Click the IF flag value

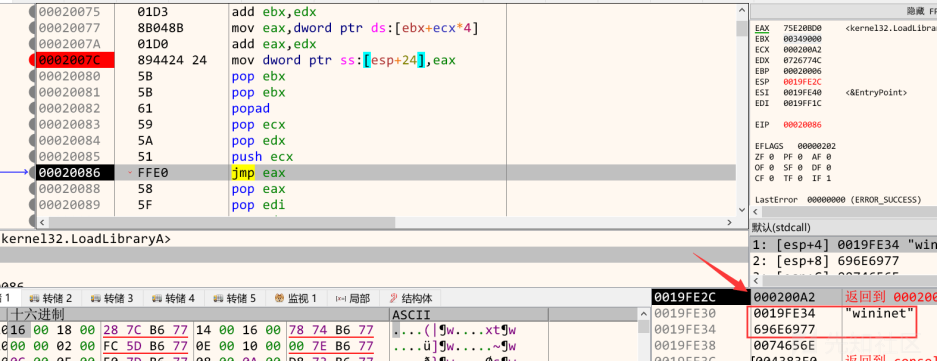pos(828,178)
